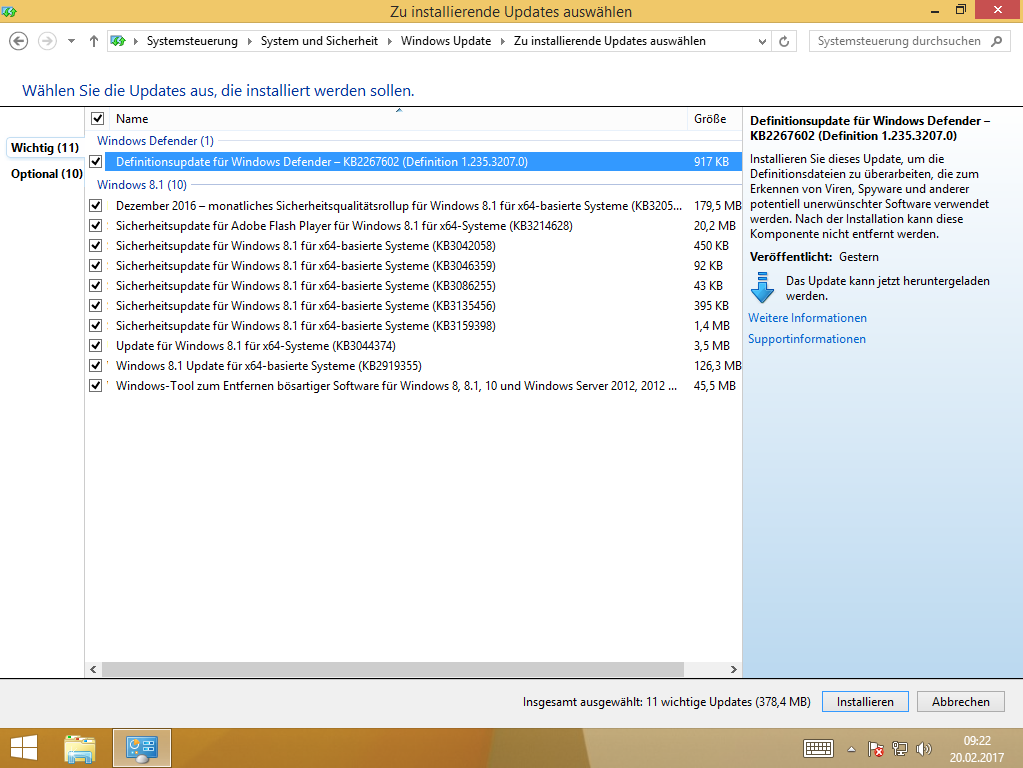This screenshot has width=1023, height=768.
Task: Go back with the Back arrow button
Action: tap(18, 41)
